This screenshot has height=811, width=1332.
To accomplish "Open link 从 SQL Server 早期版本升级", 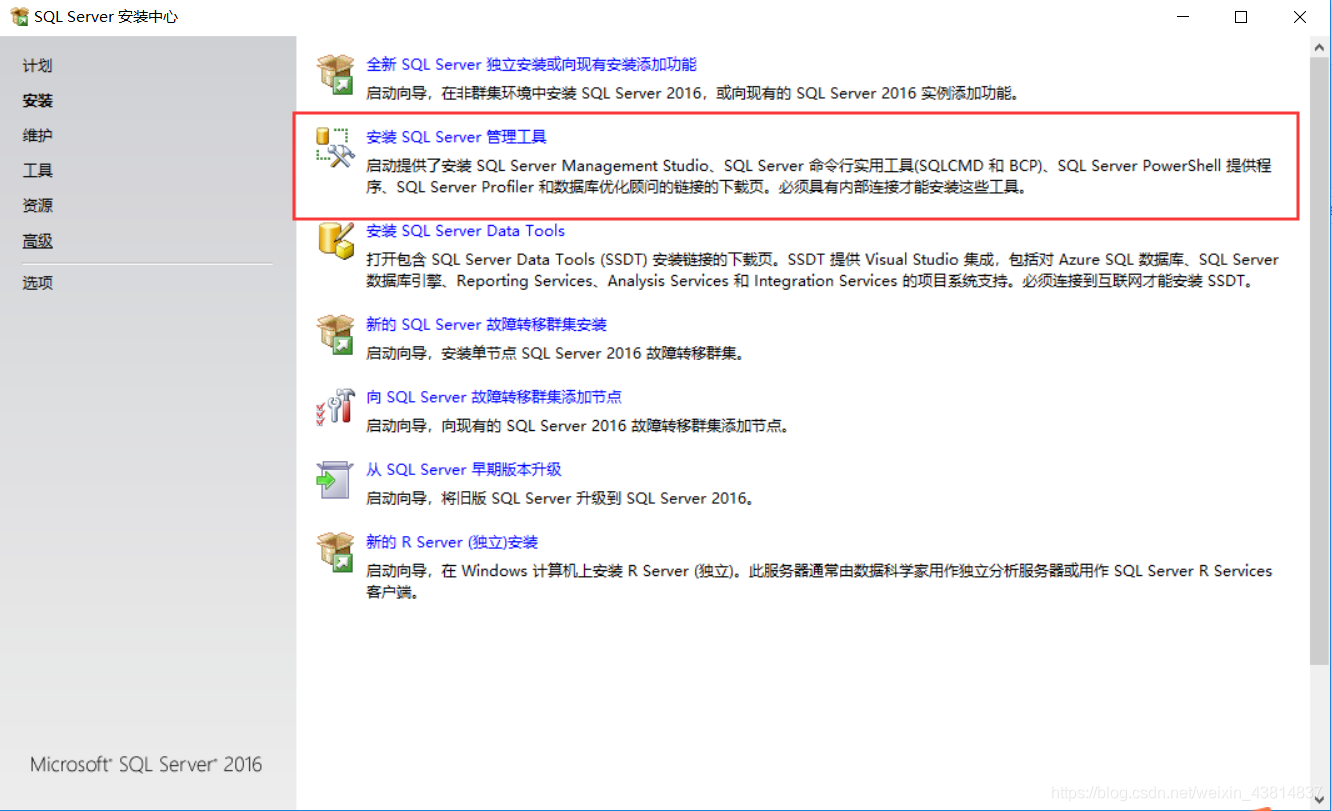I will click(464, 470).
